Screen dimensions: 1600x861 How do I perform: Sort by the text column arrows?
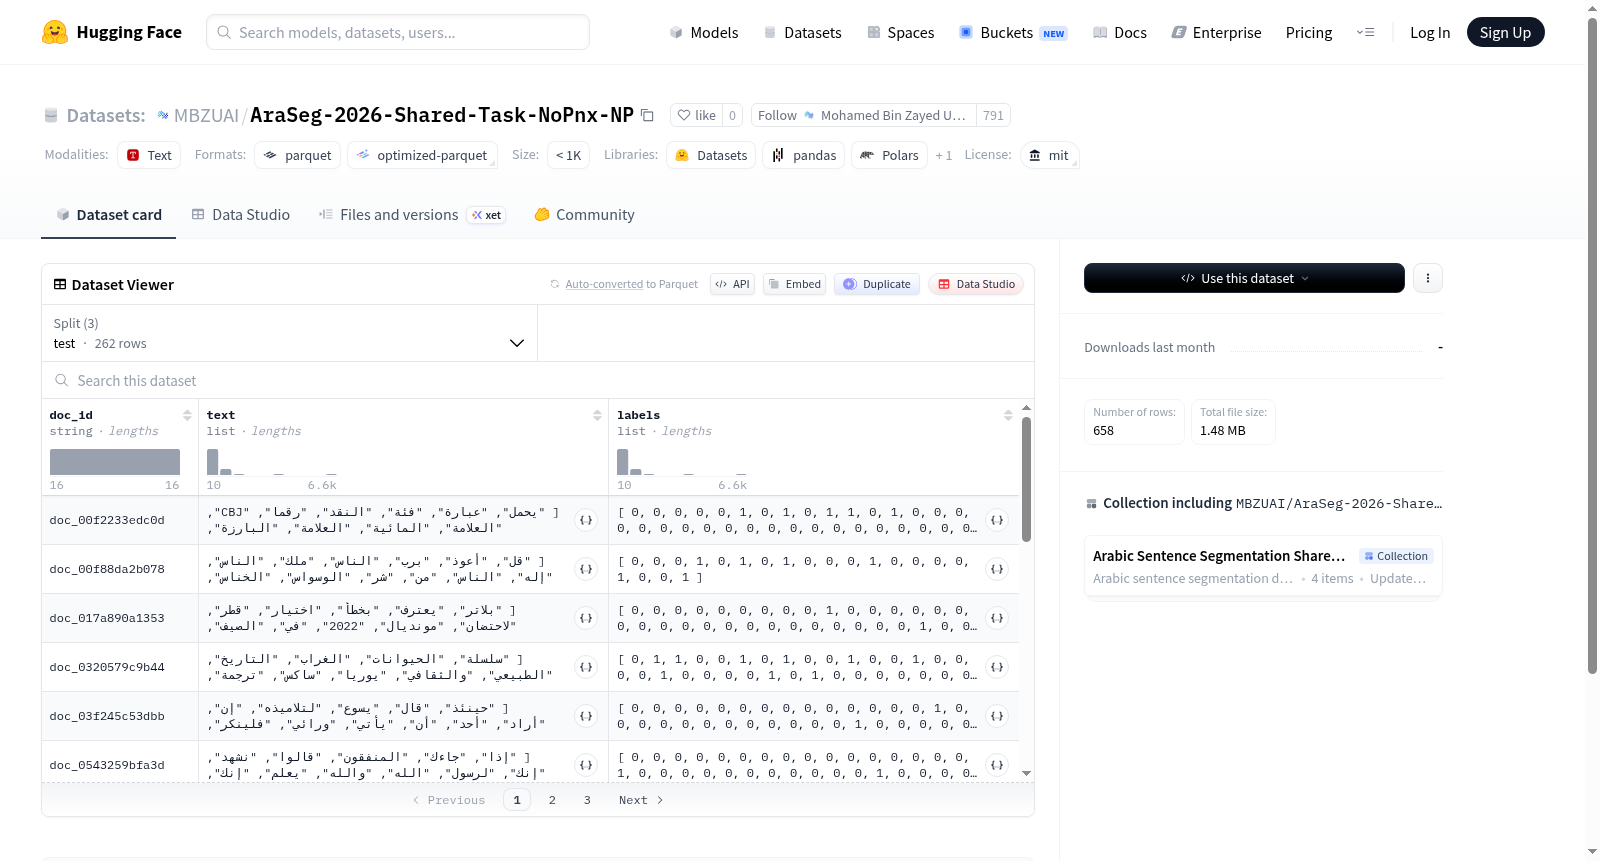click(x=597, y=415)
